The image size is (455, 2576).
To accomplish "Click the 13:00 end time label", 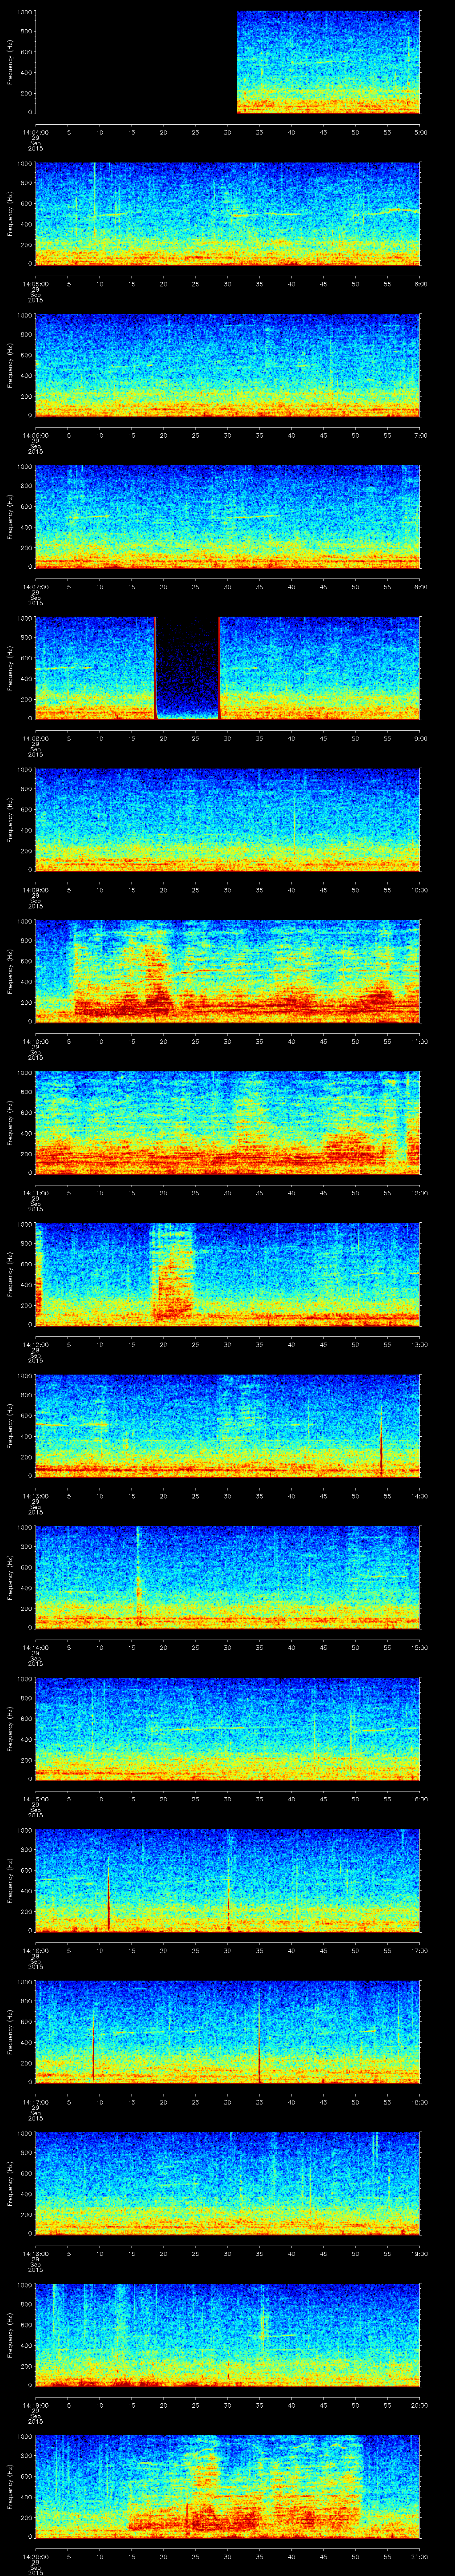I will pos(420,1344).
